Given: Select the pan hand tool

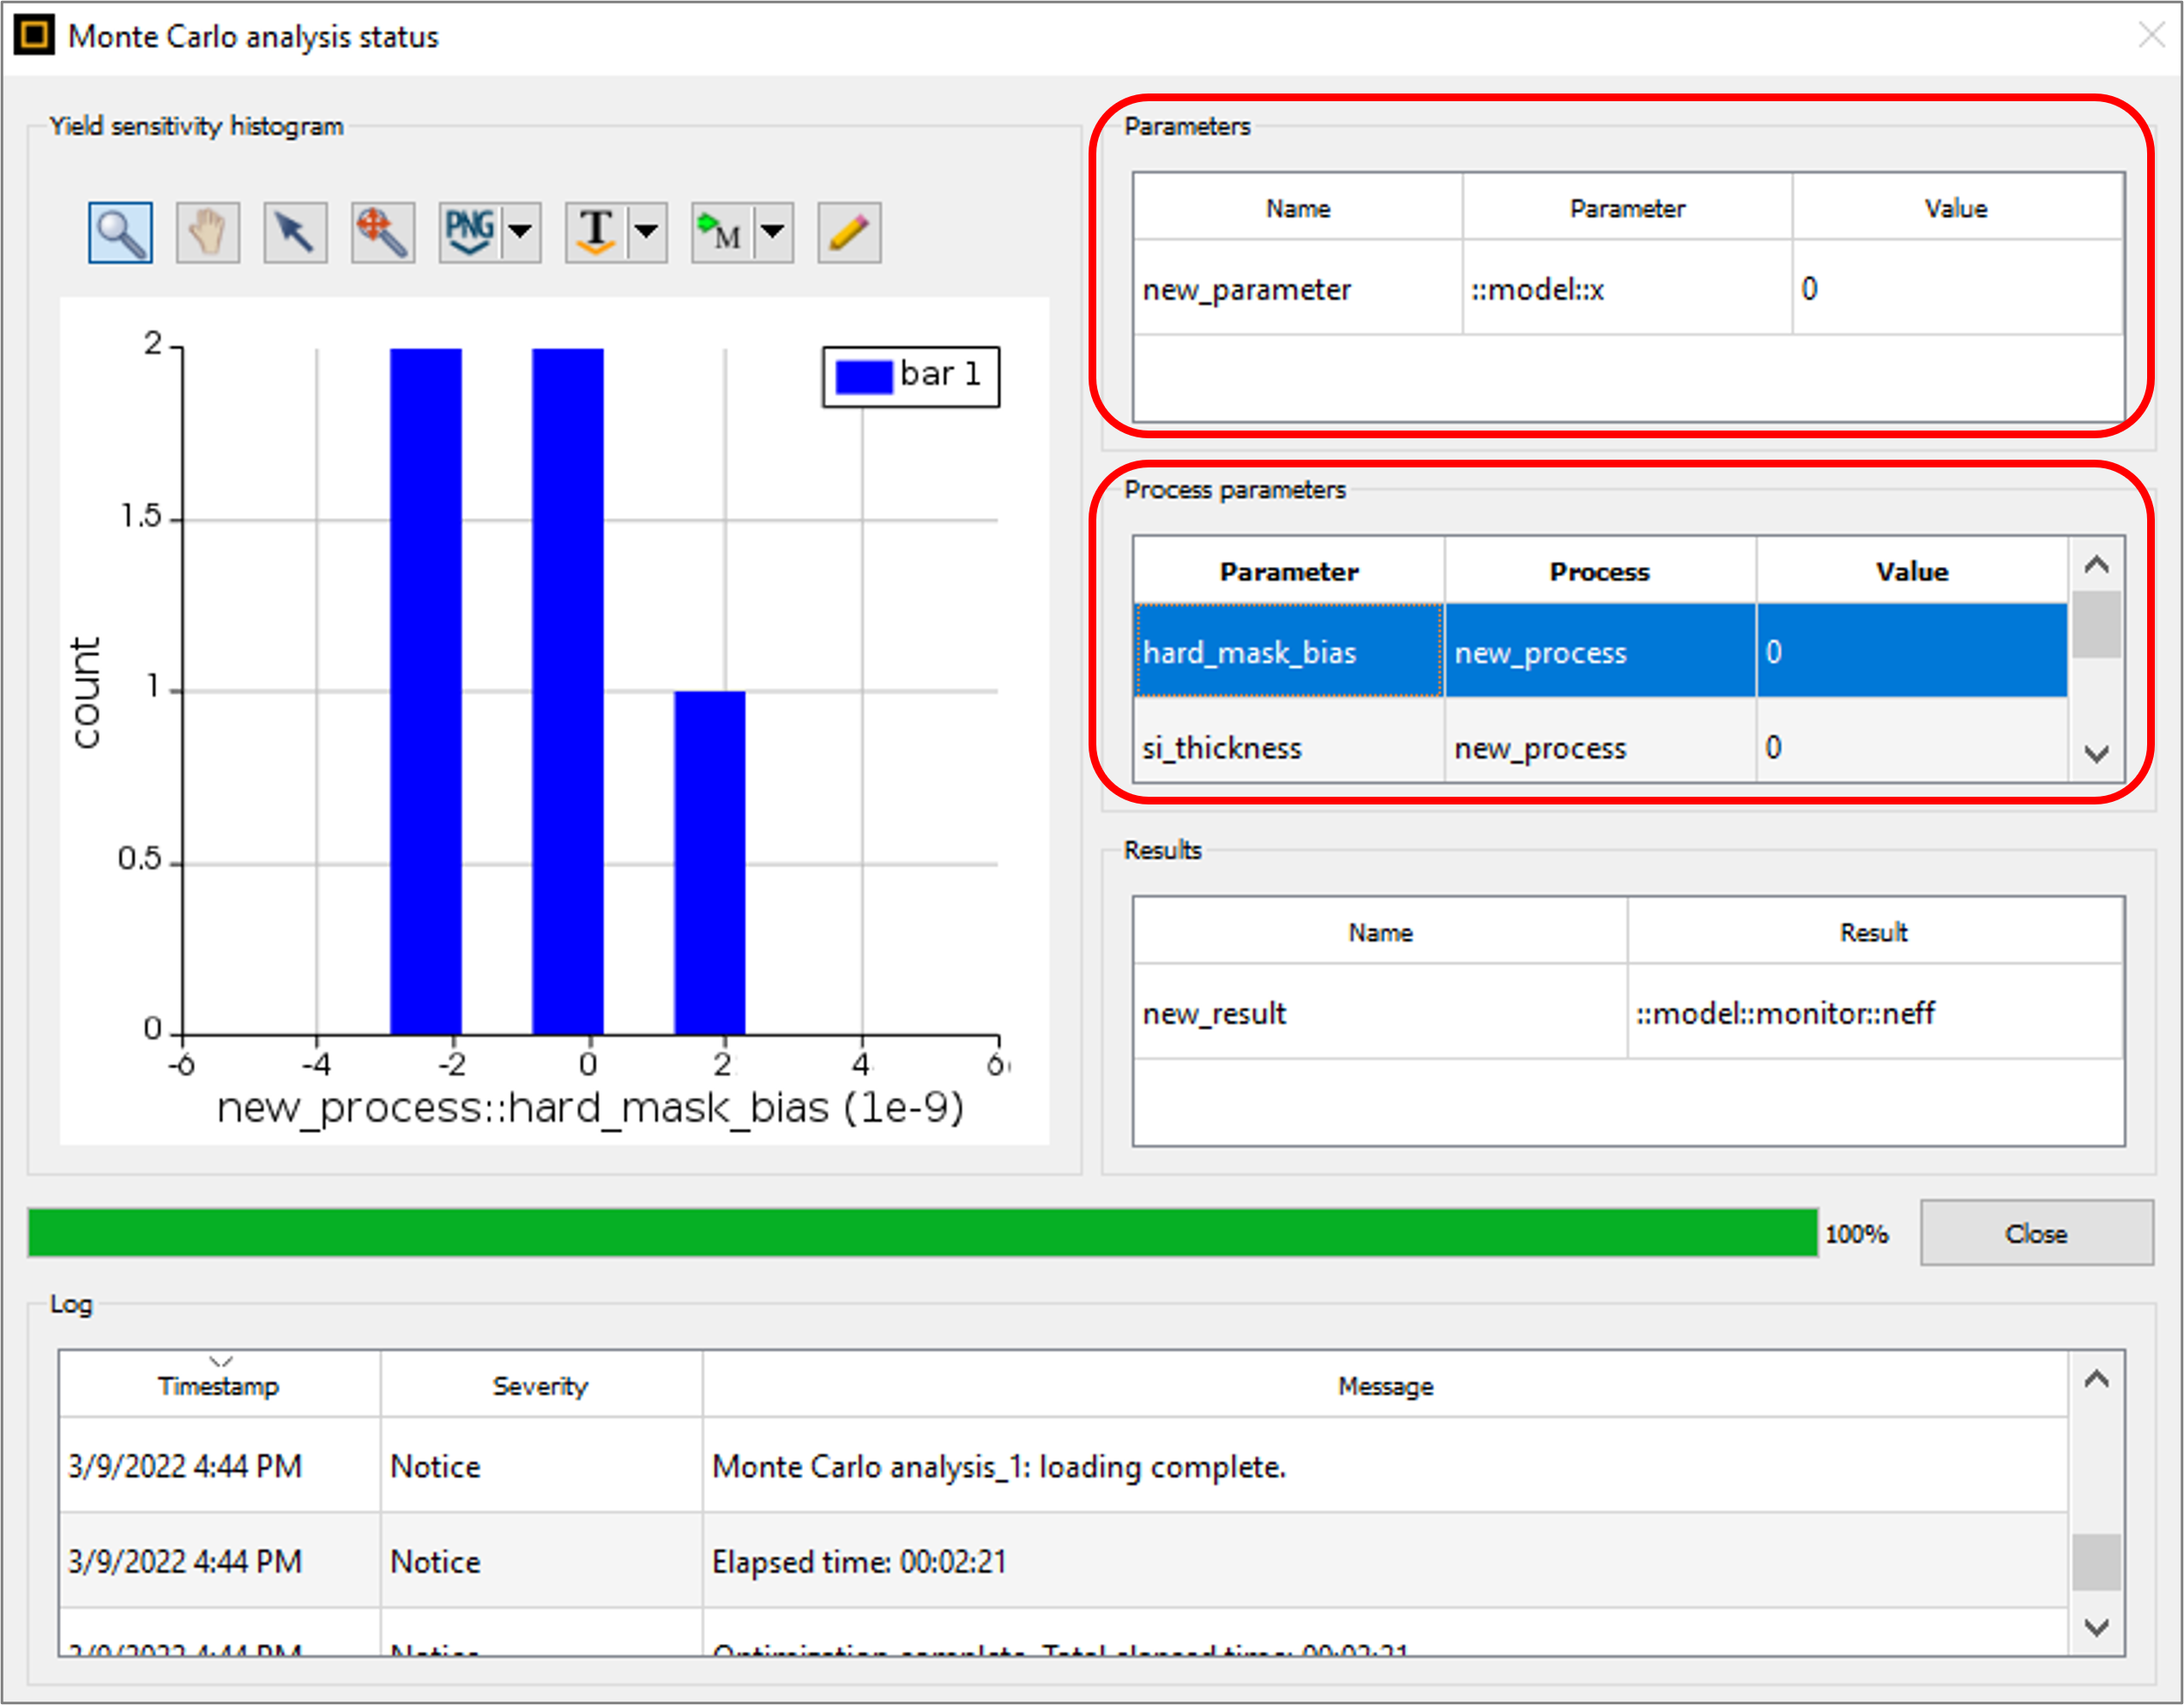Looking at the screenshot, I should pos(208,233).
